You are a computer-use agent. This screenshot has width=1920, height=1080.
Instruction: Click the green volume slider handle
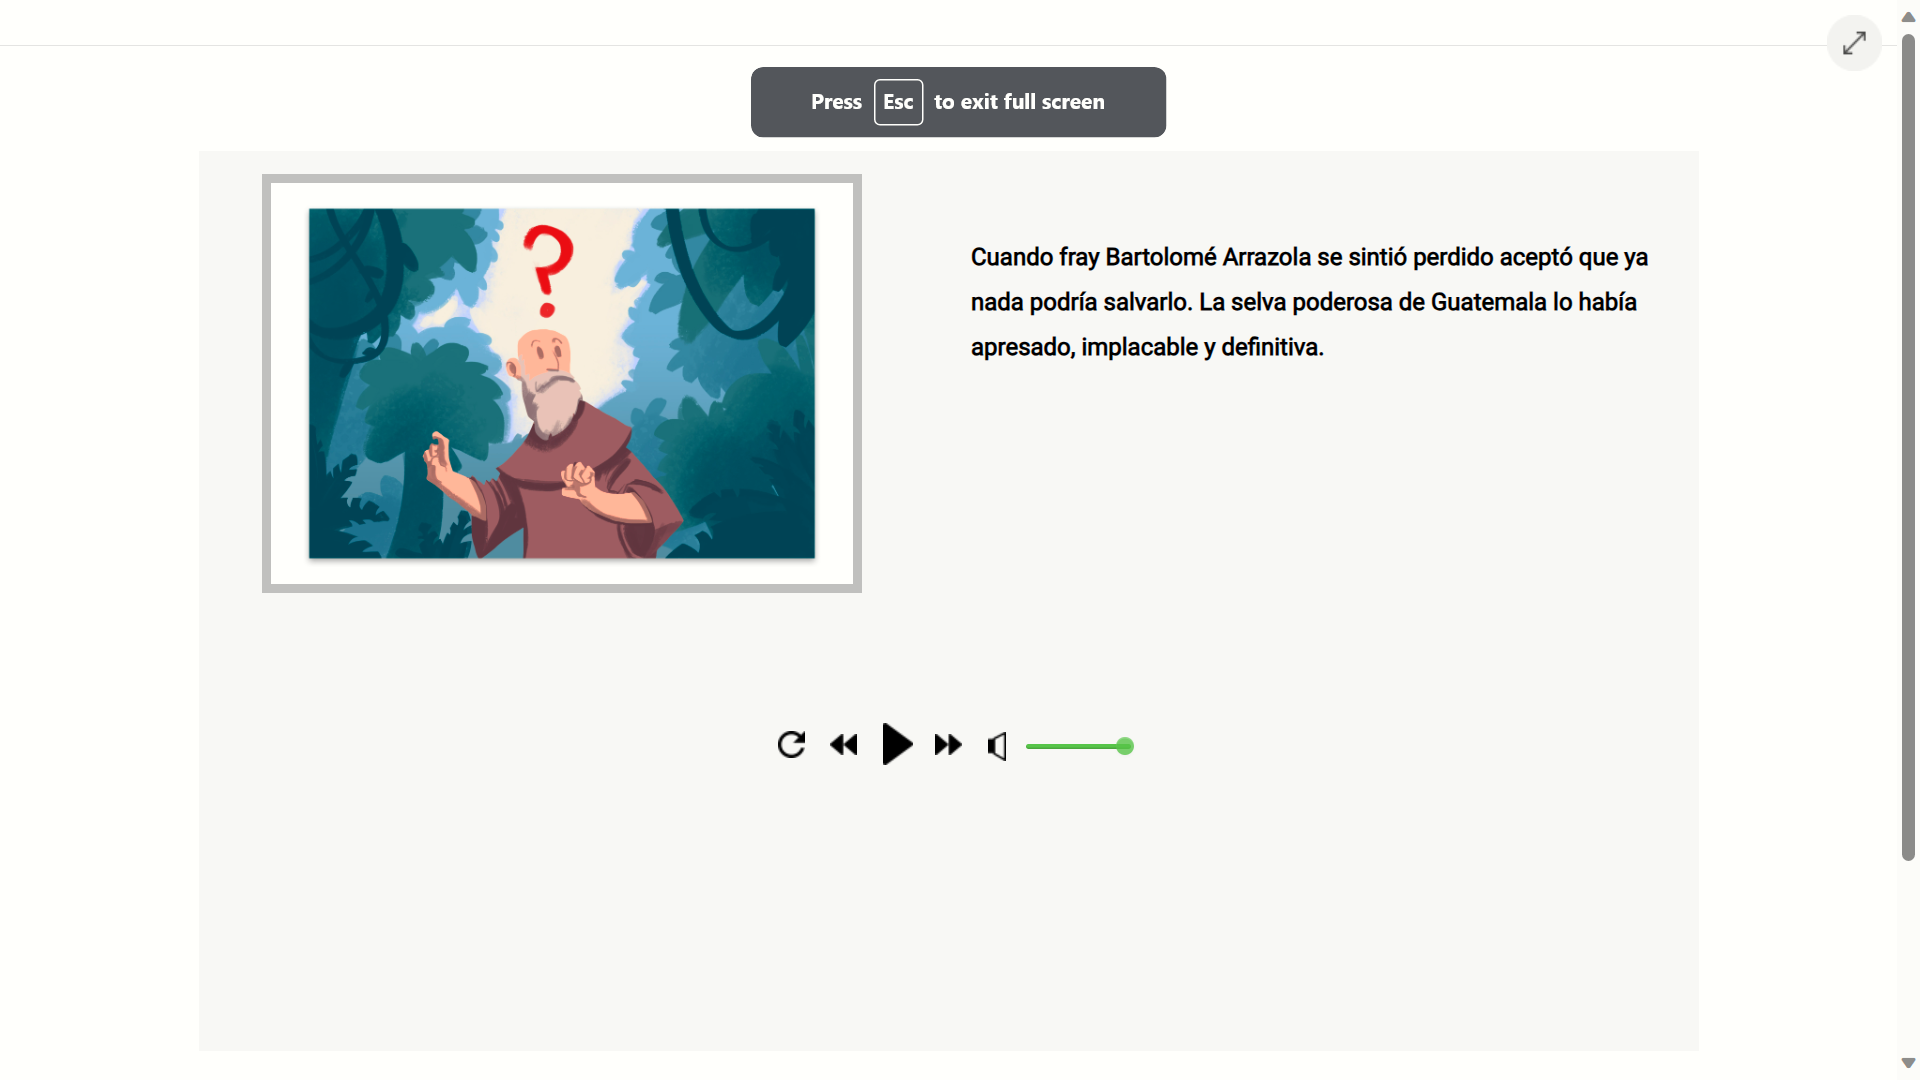point(1125,746)
